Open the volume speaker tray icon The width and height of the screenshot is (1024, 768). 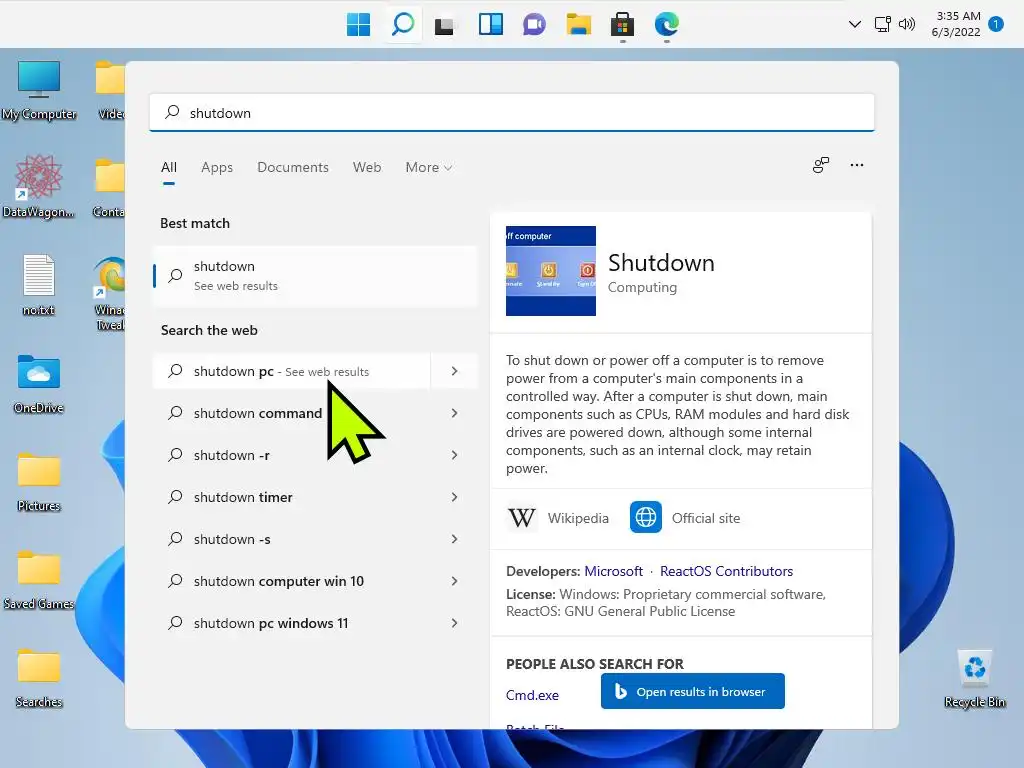coord(907,25)
